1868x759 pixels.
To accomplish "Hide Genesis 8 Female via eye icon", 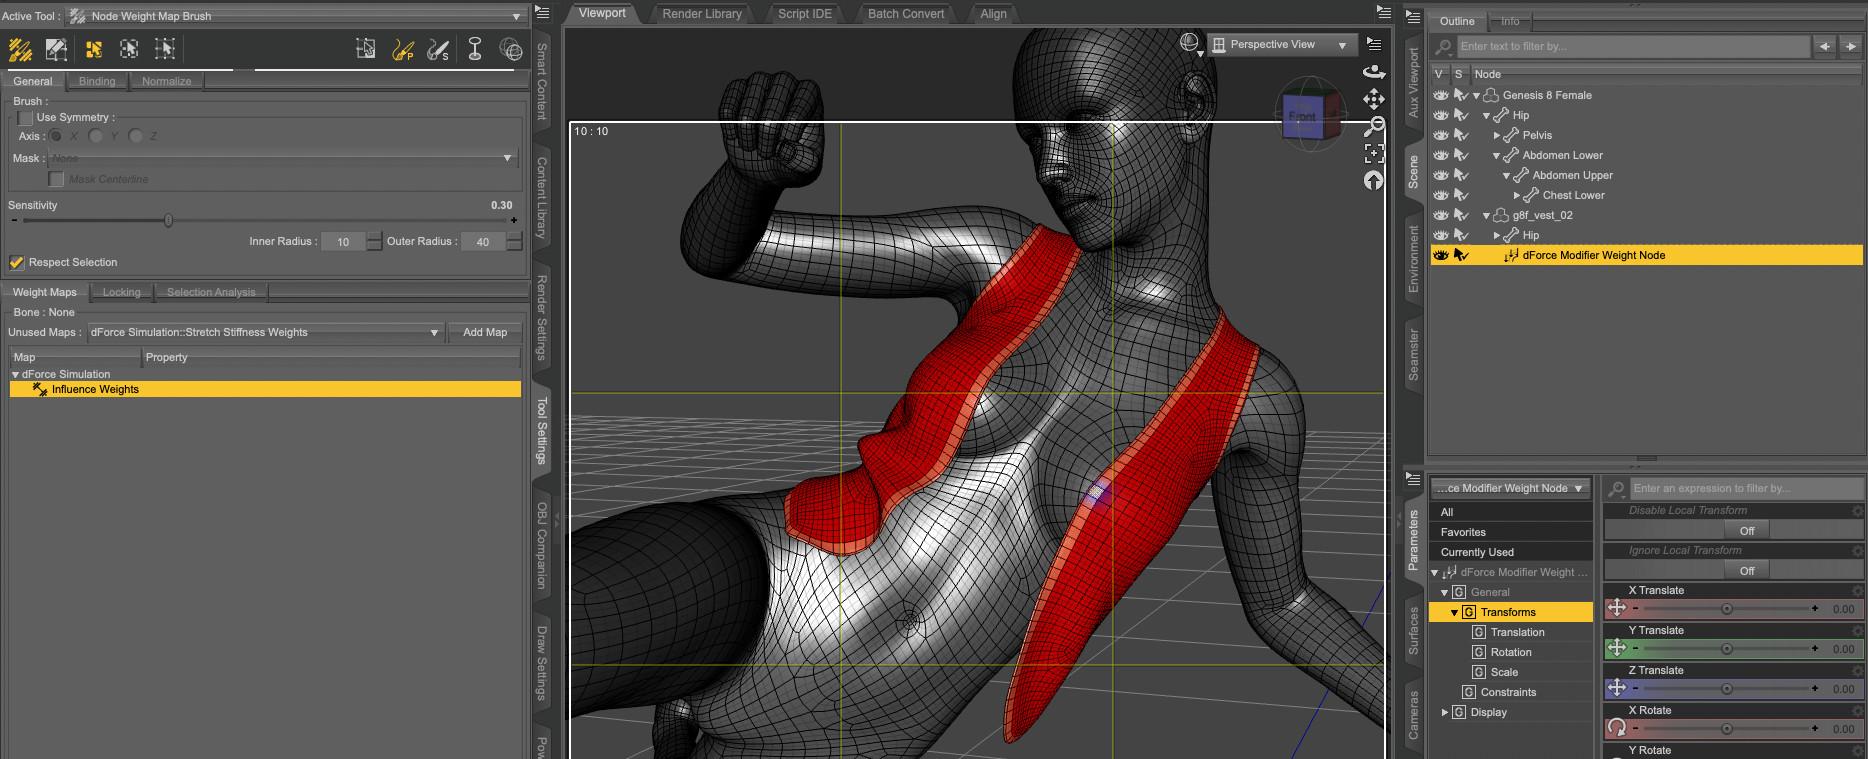I will (x=1440, y=95).
